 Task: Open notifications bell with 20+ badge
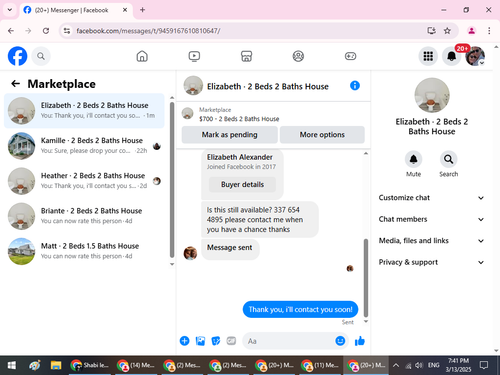[452, 56]
